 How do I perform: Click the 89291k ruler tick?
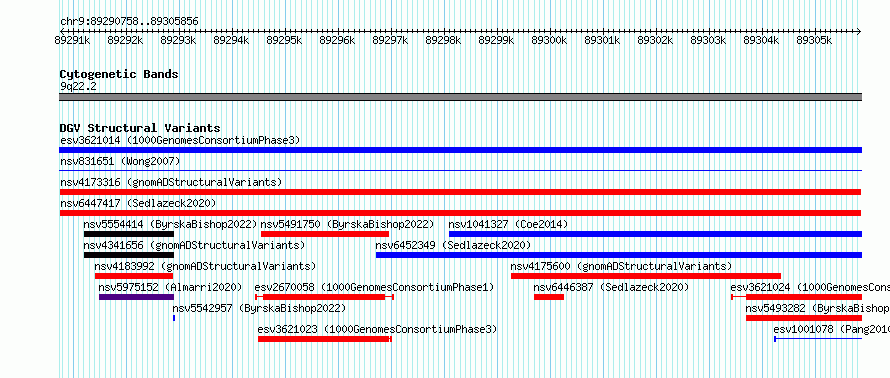(x=72, y=40)
